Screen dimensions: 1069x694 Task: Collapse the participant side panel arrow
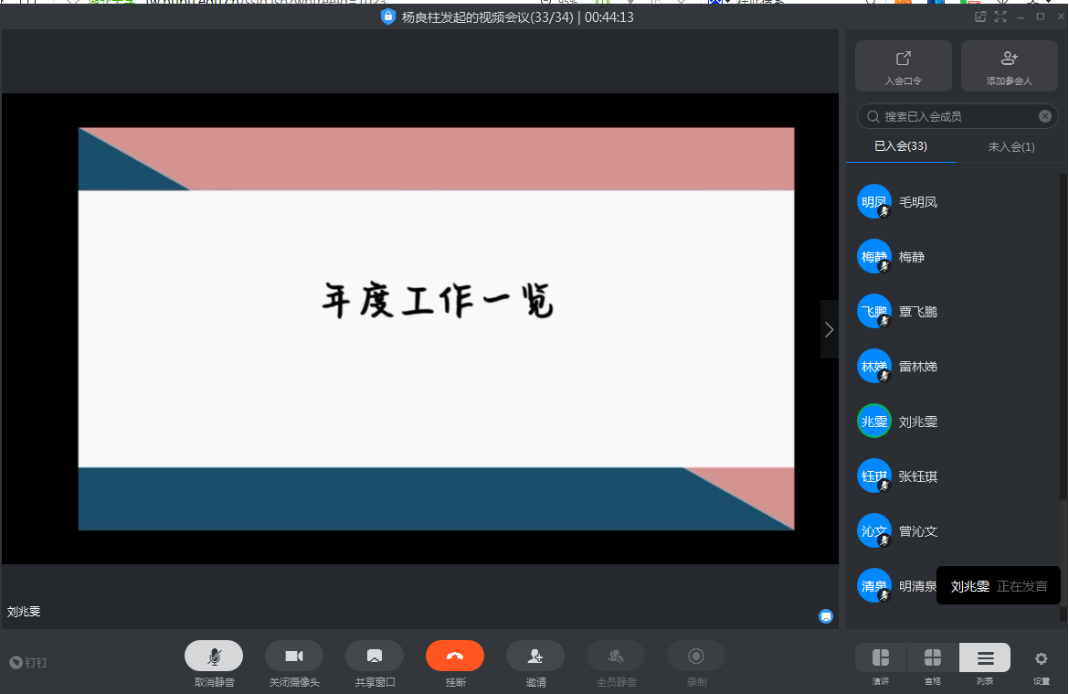[829, 329]
